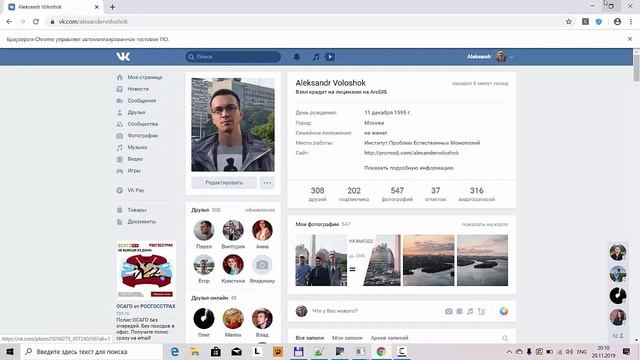Image resolution: width=640 pixels, height=360 pixels.
Task: Click the Редактировать profile button
Action: 224,183
